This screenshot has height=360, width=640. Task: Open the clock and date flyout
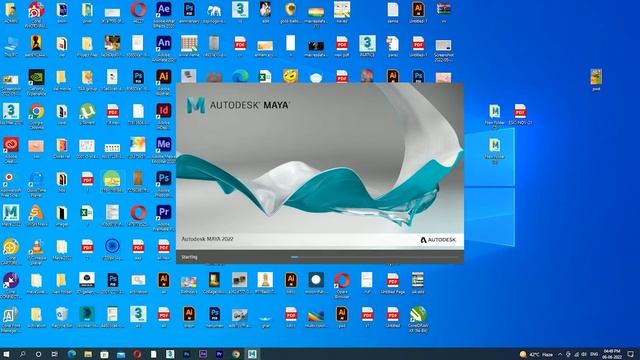pyautogui.click(x=612, y=354)
